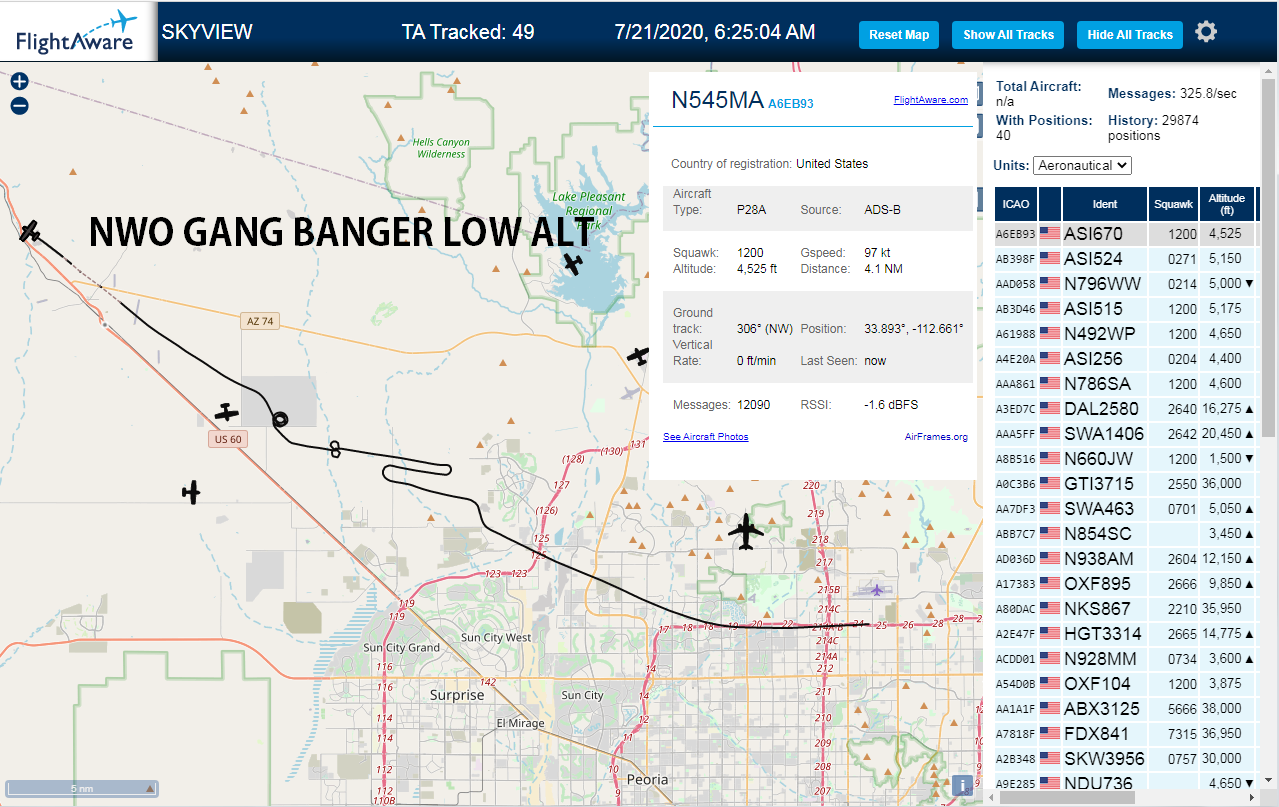Click the A6EB93 hex code beside N545MA

click(791, 103)
